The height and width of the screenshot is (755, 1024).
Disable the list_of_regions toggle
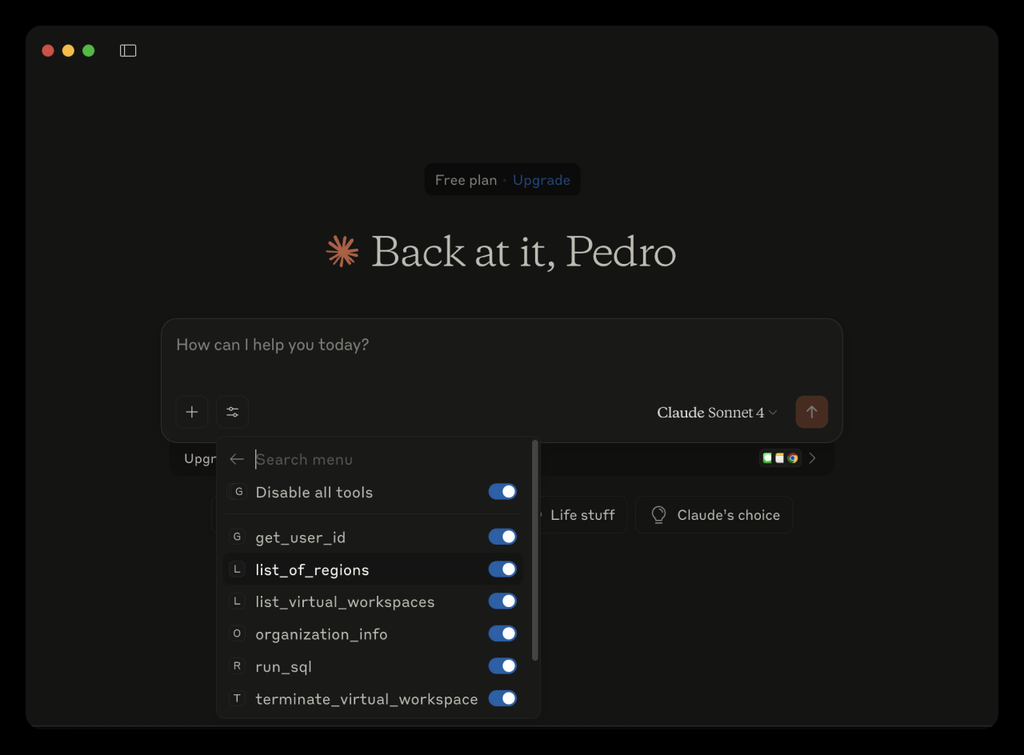[502, 570]
